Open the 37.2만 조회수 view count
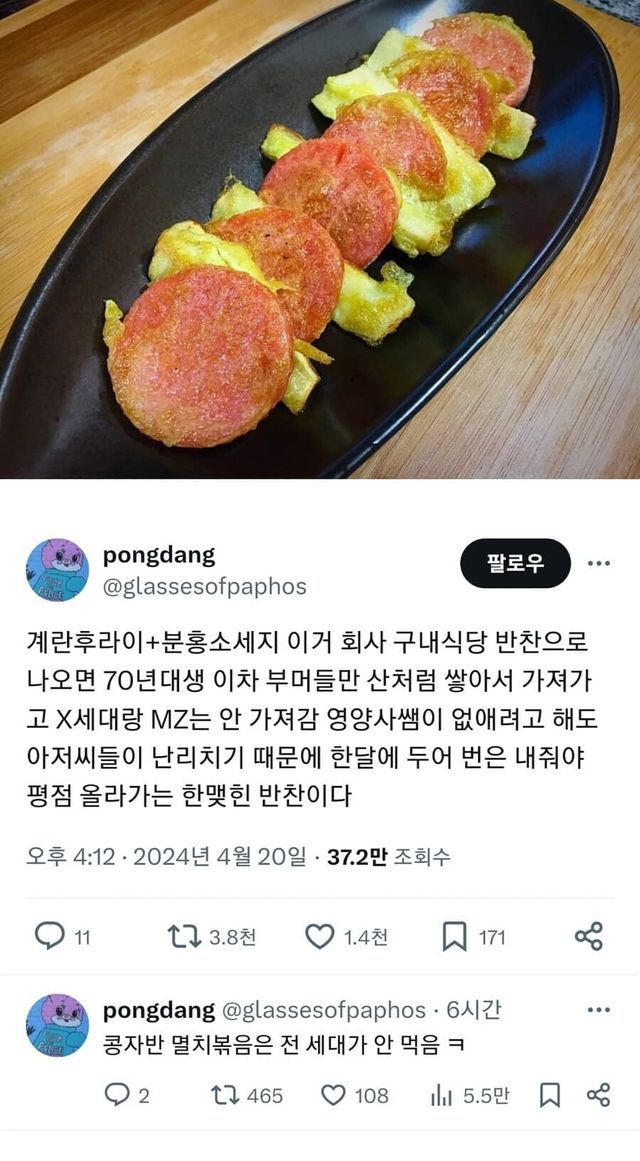 click(x=389, y=857)
